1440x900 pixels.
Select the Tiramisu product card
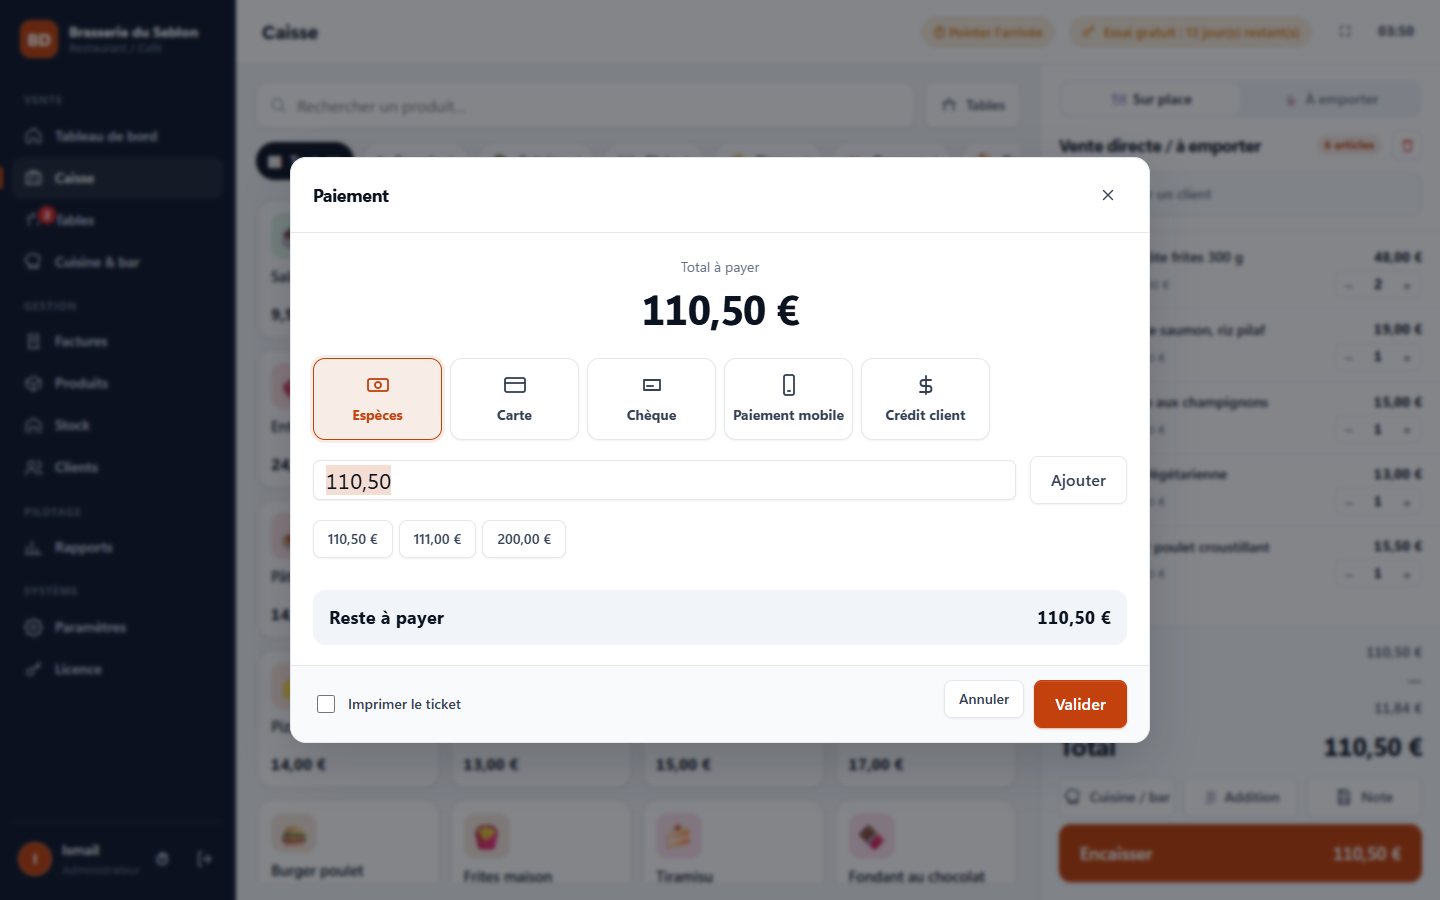732,842
